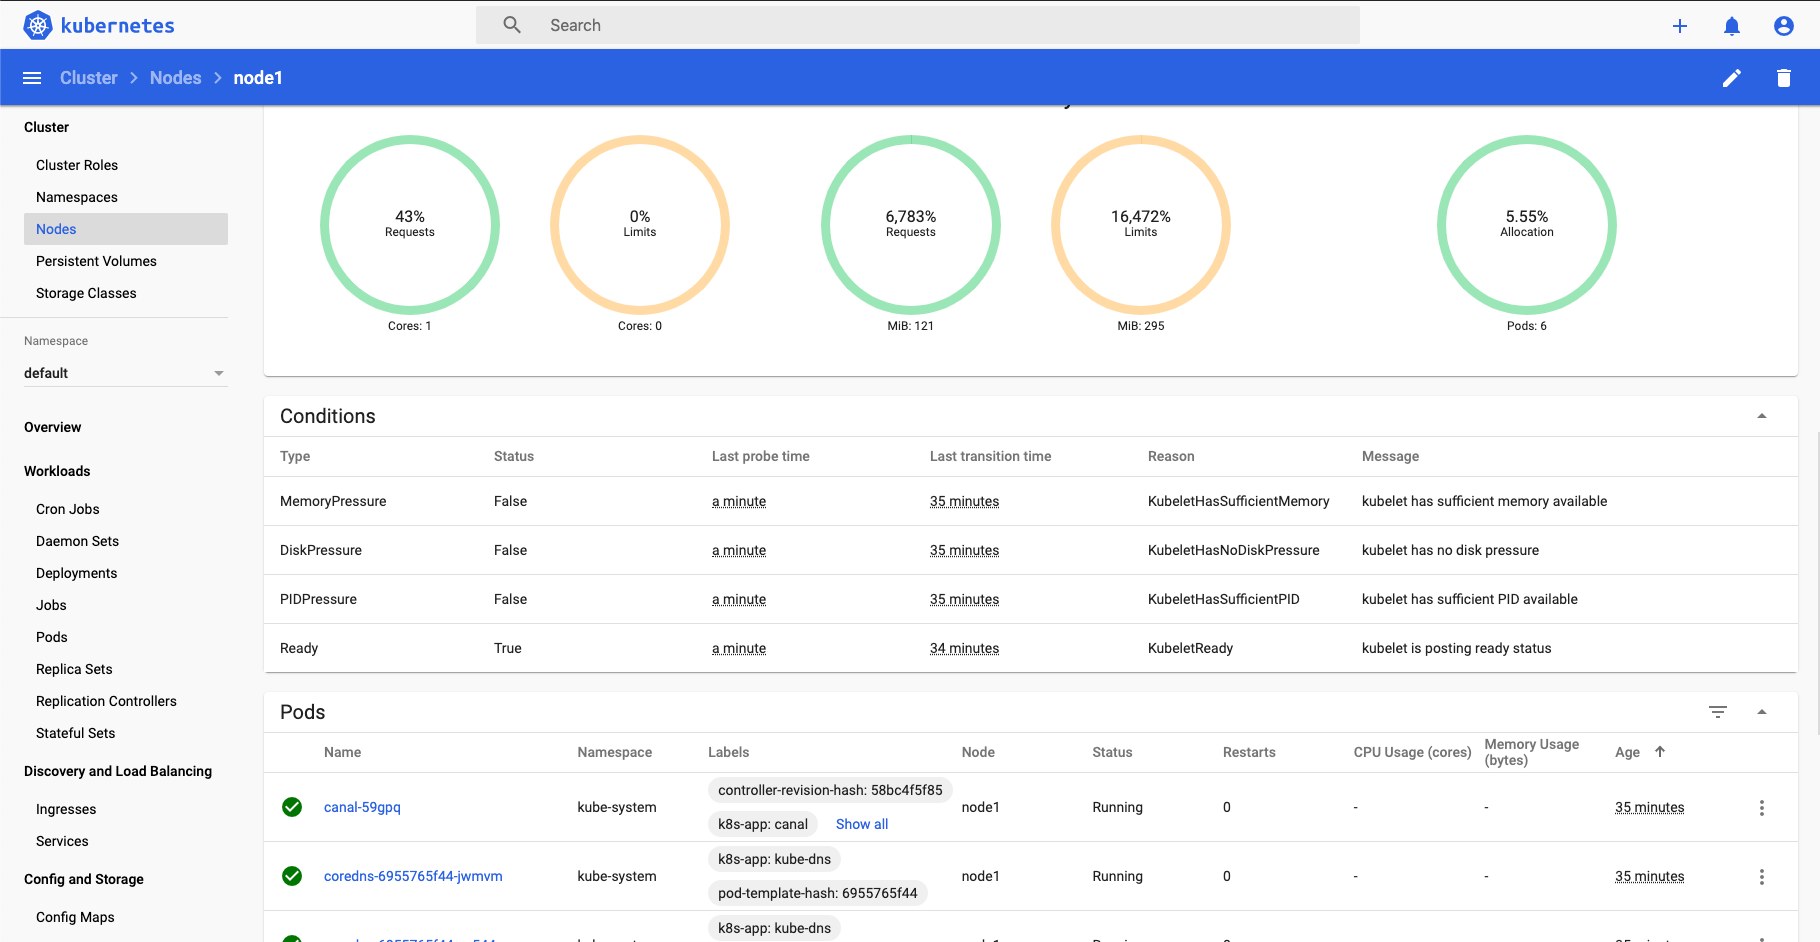Toggle the hamburger navigation menu
The height and width of the screenshot is (942, 1820).
32,78
